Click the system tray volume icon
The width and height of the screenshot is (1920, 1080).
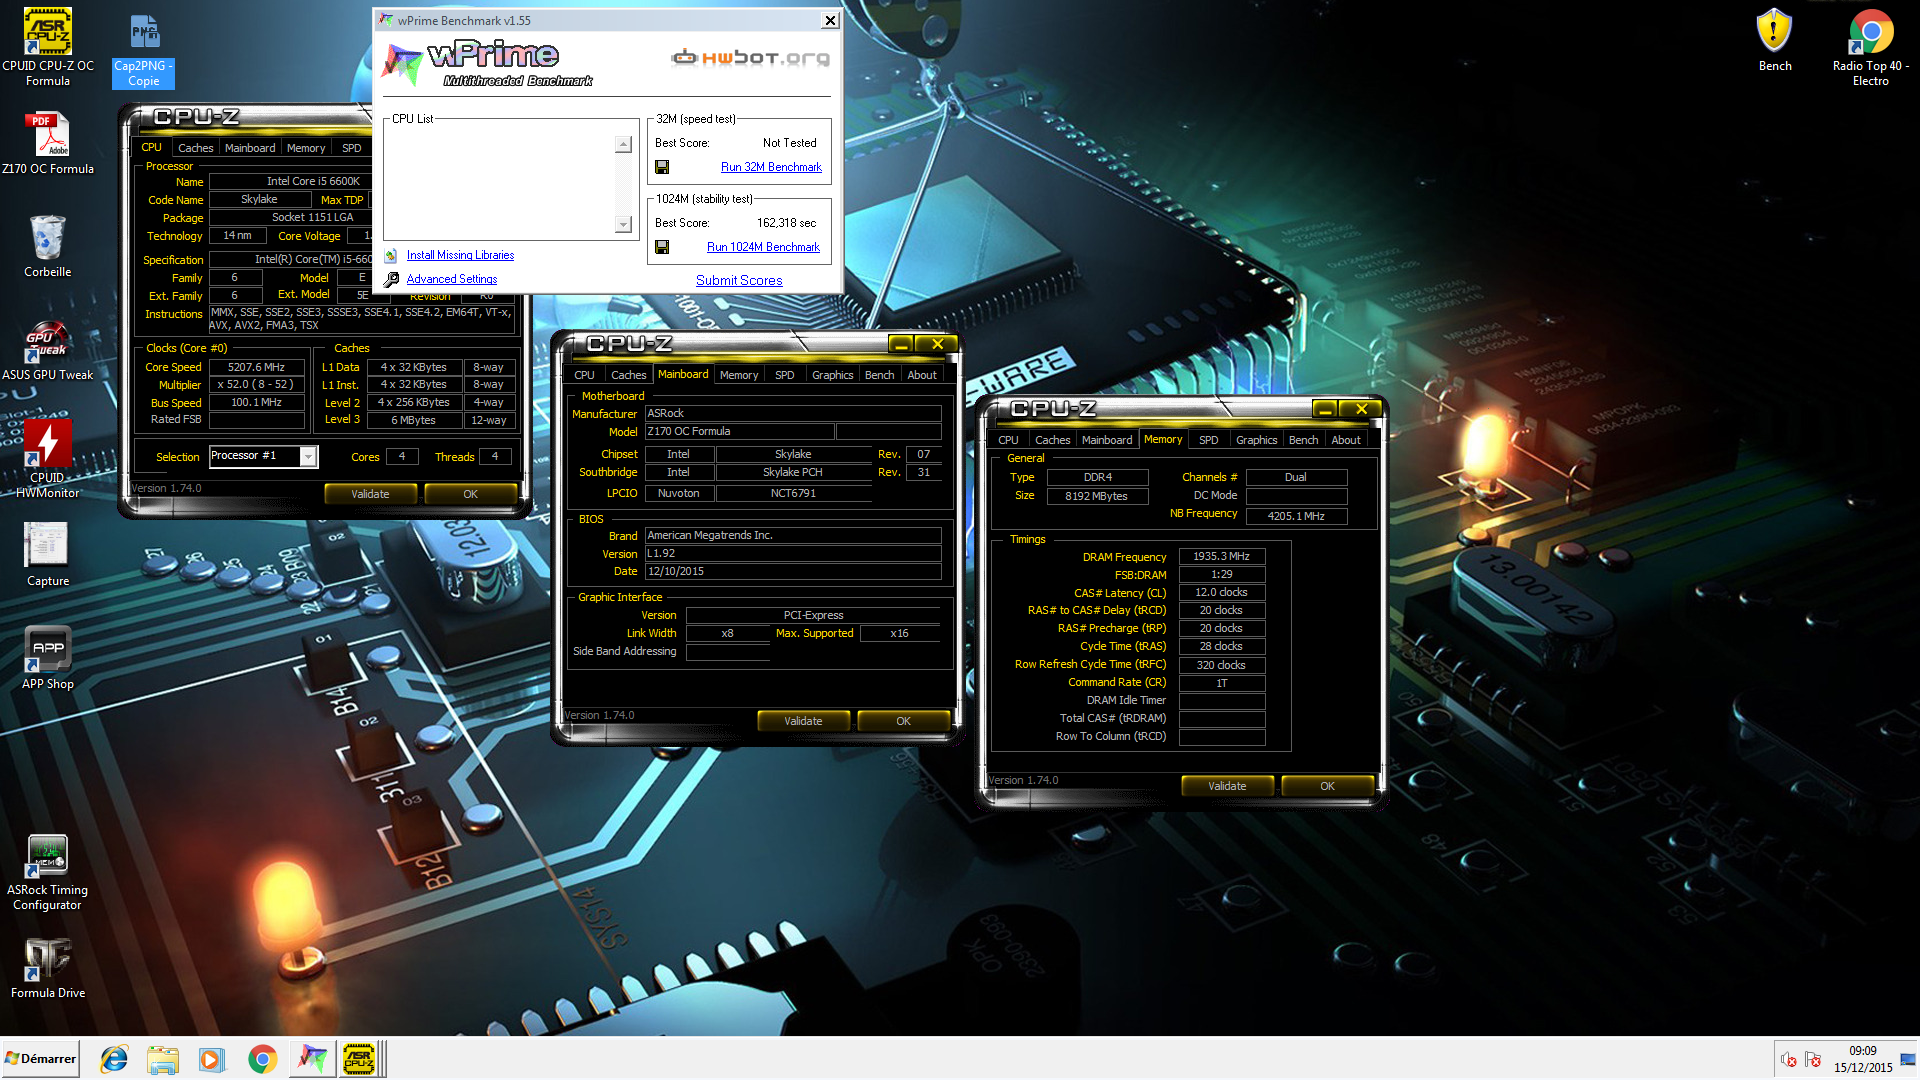coord(1789,1059)
